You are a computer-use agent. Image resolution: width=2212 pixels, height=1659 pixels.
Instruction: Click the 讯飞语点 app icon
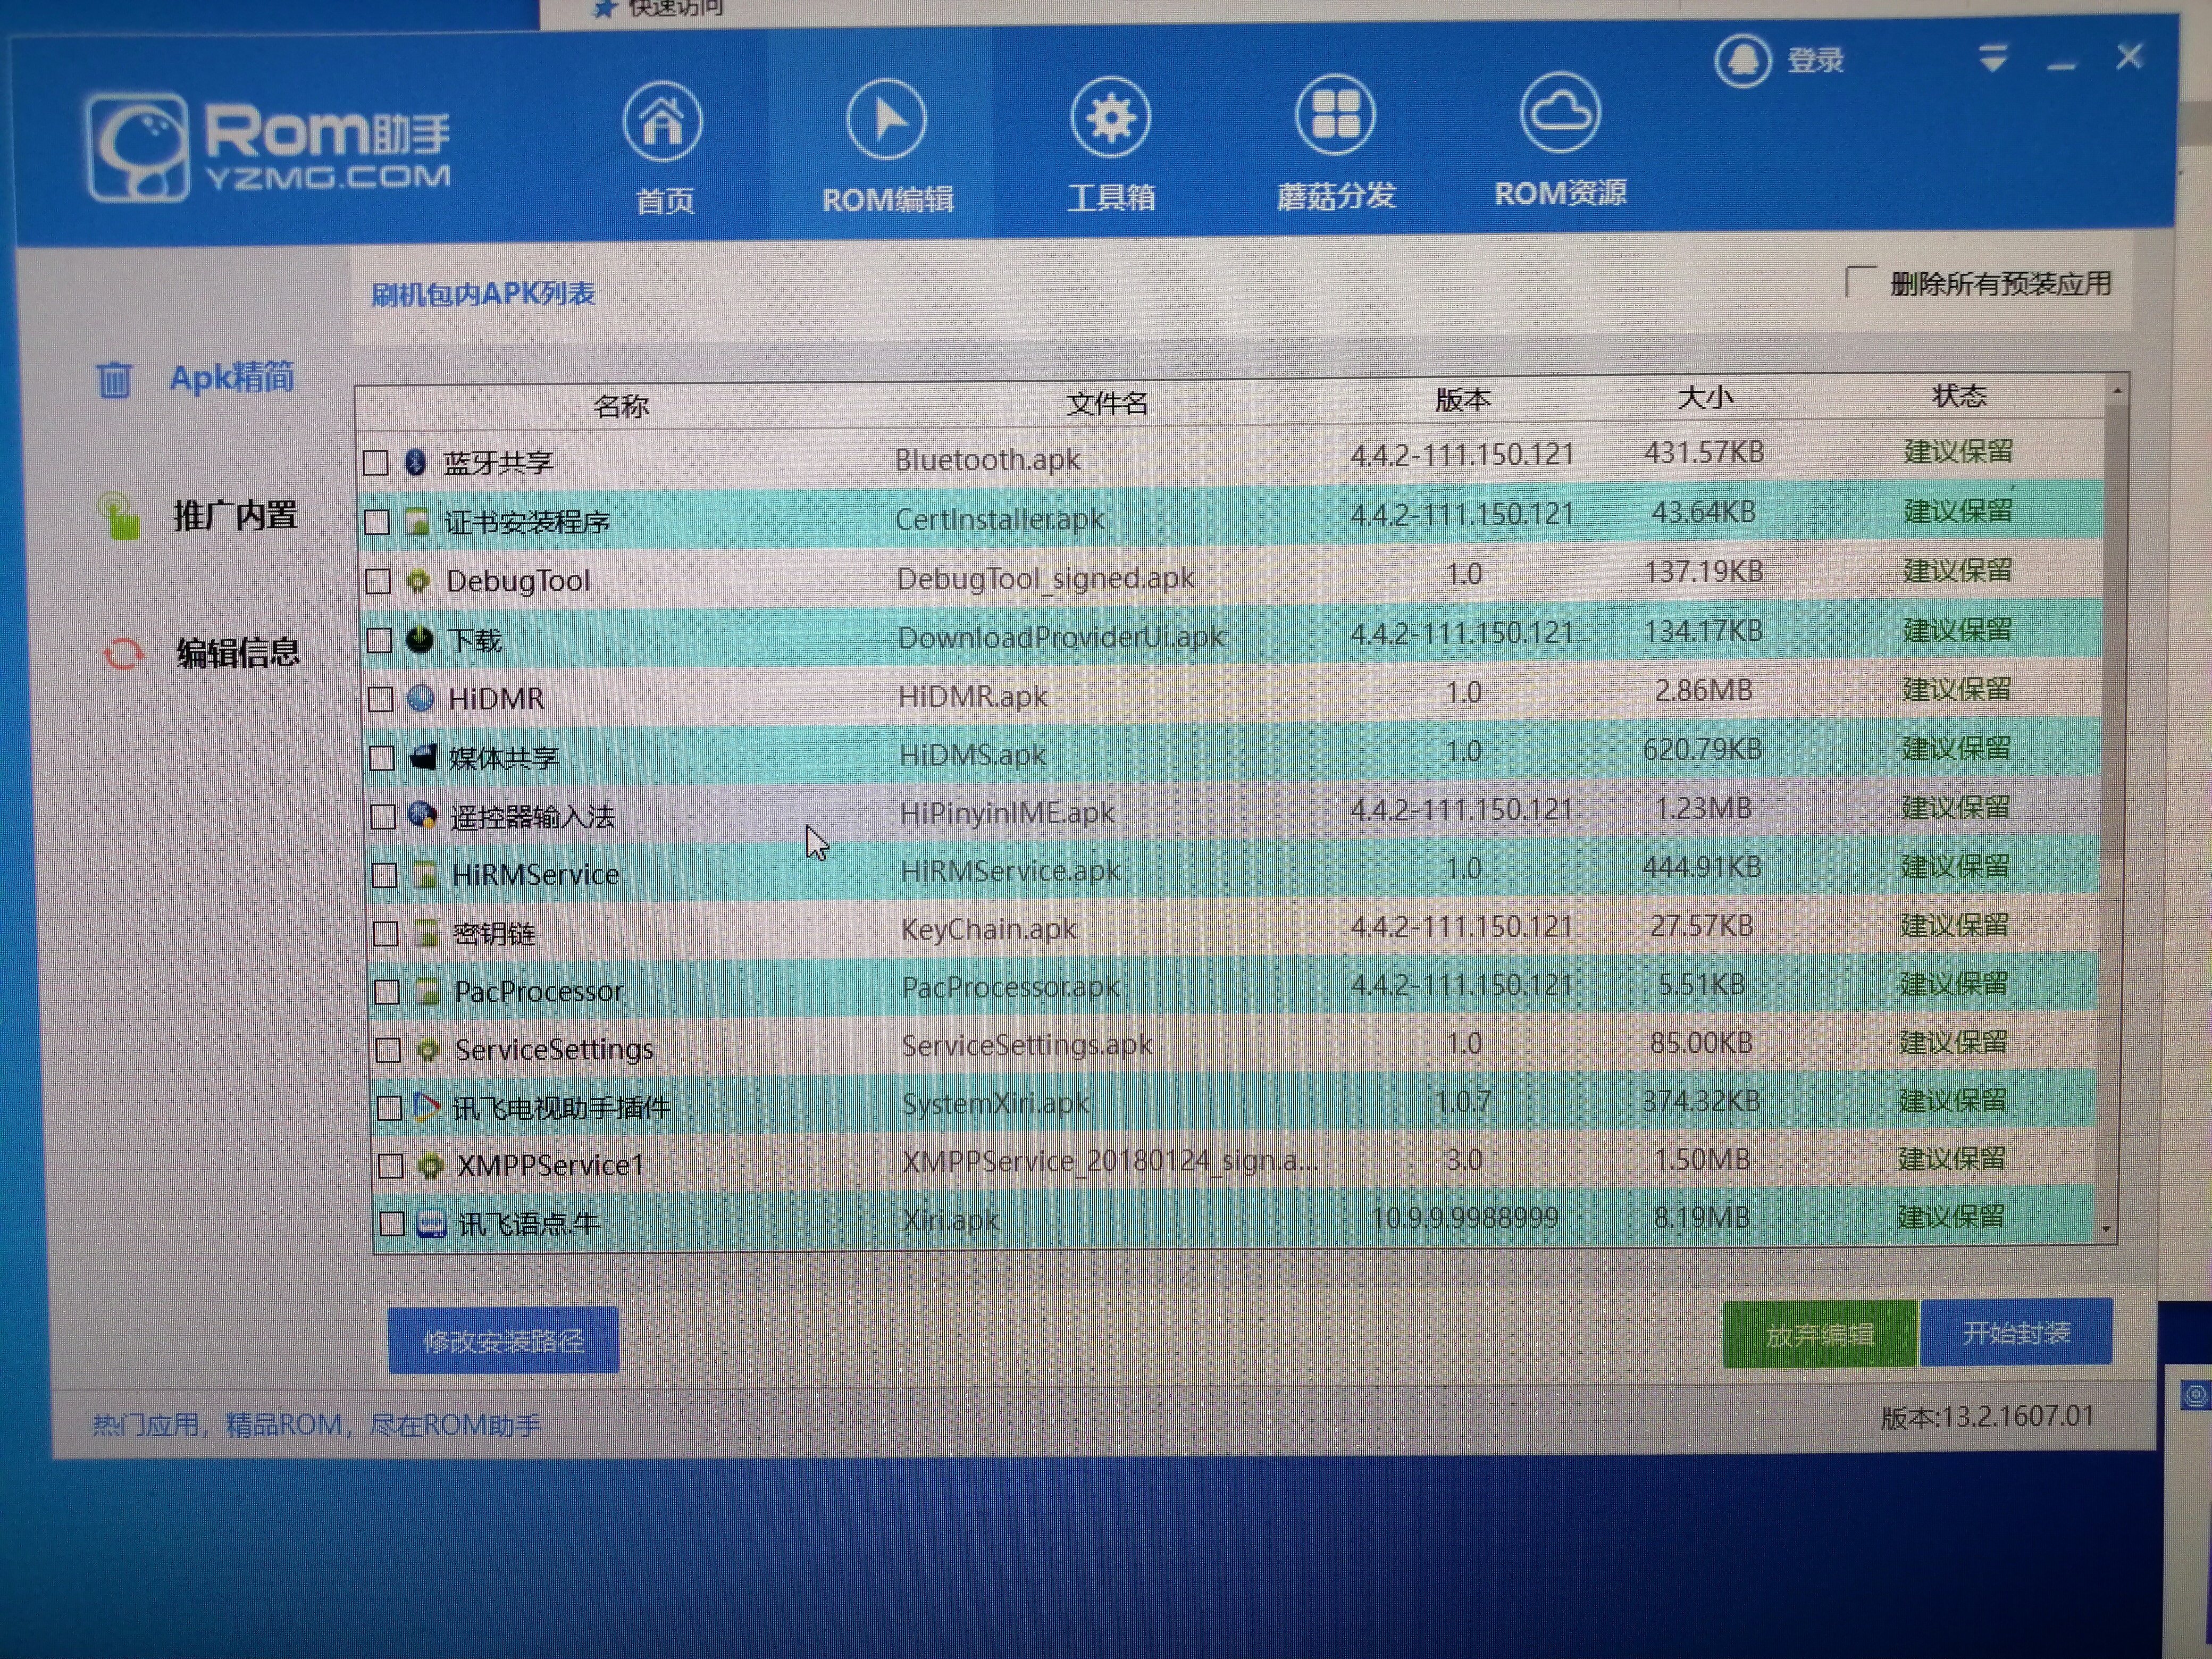[x=431, y=1223]
